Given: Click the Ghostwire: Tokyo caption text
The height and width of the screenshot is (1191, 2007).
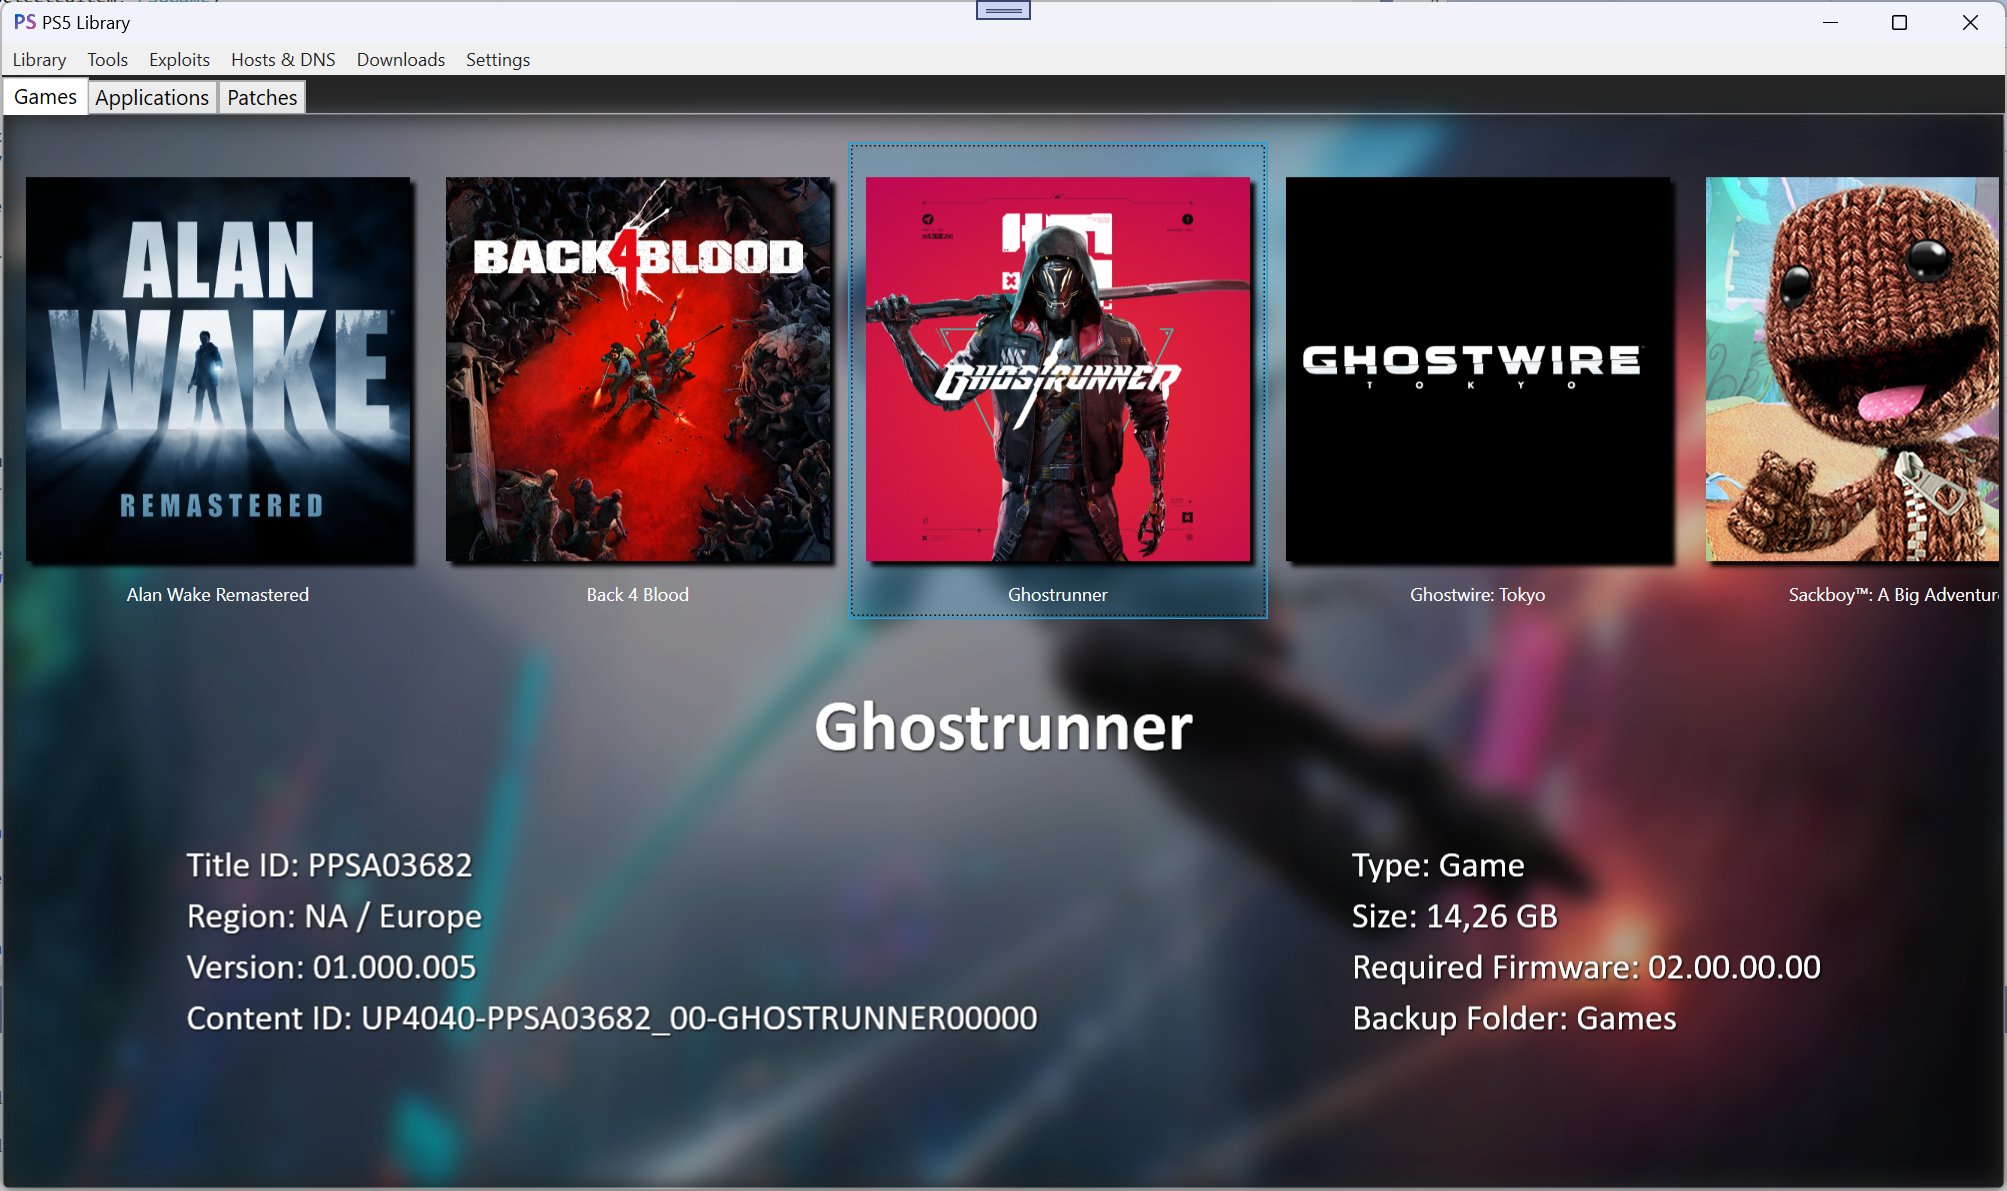Looking at the screenshot, I should pos(1478,595).
